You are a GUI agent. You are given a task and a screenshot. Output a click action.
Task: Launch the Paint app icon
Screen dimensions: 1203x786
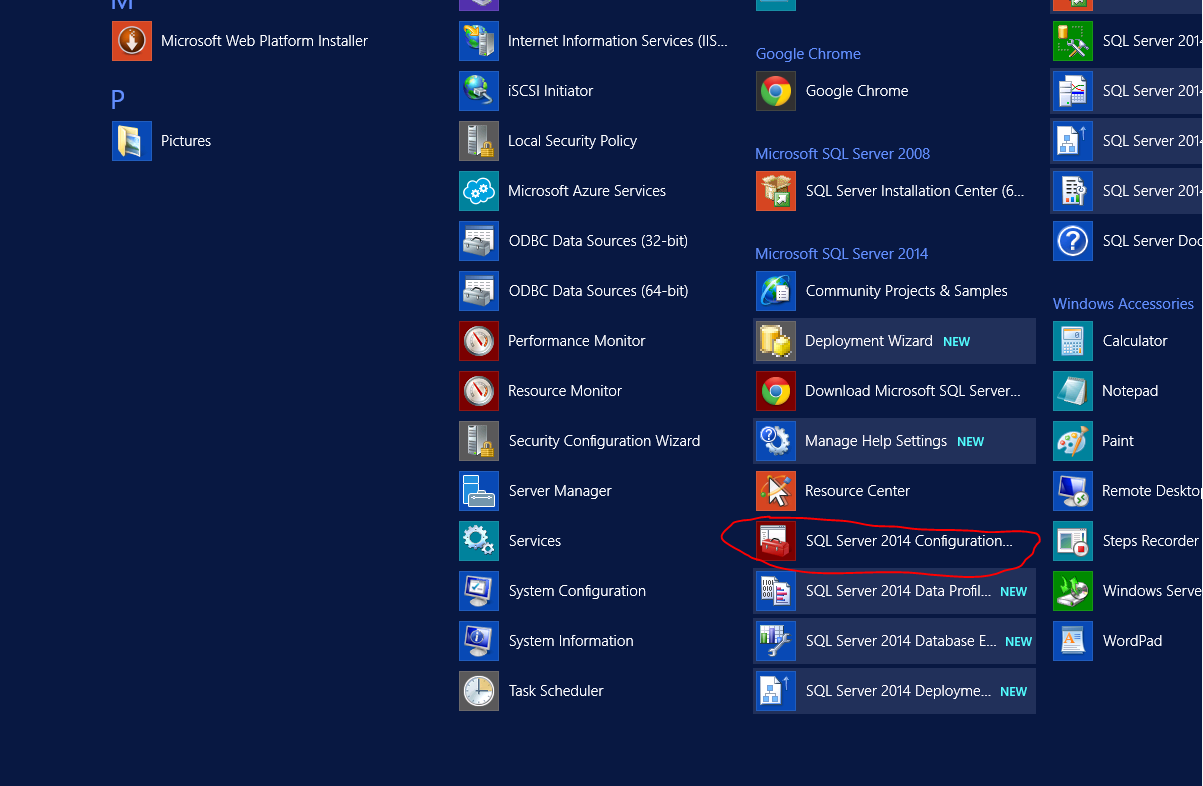(x=1073, y=441)
